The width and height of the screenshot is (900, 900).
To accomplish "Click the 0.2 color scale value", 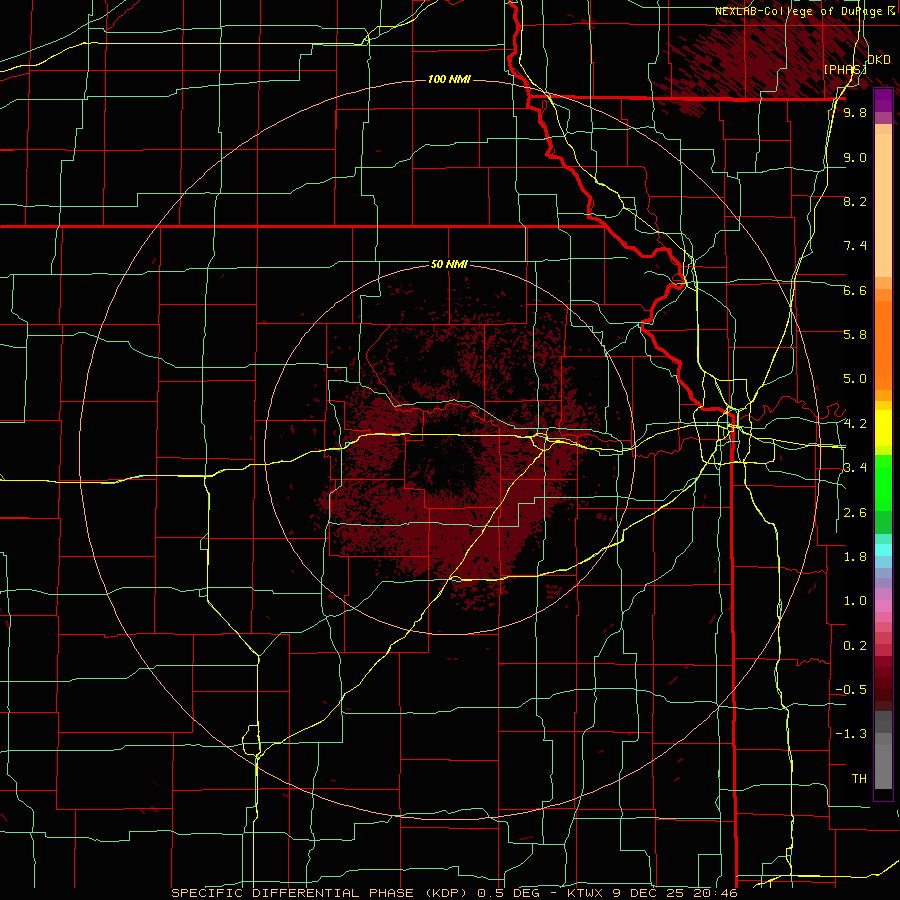I will [855, 646].
